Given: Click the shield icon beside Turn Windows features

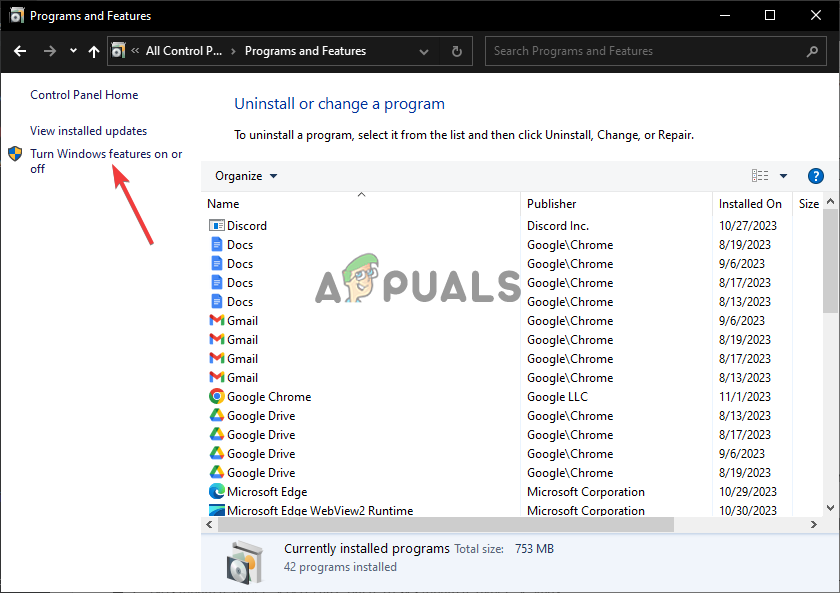Looking at the screenshot, I should tap(14, 154).
